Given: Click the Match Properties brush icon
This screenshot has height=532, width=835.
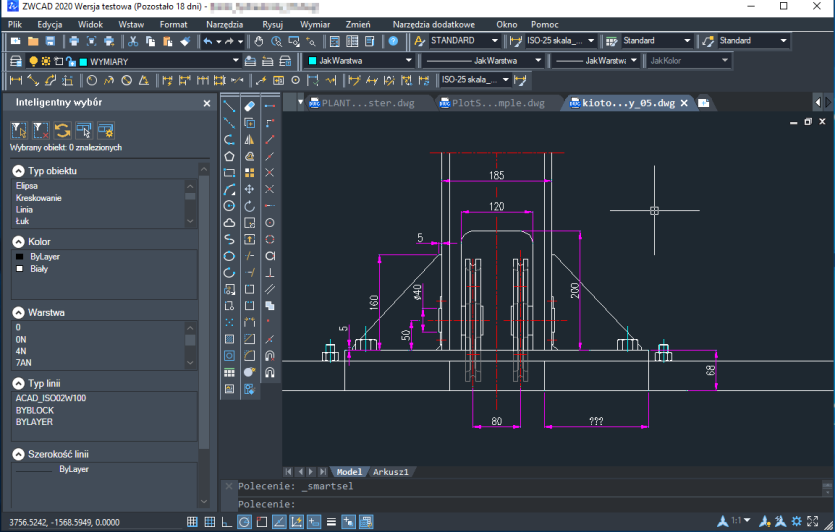Looking at the screenshot, I should click(185, 41).
